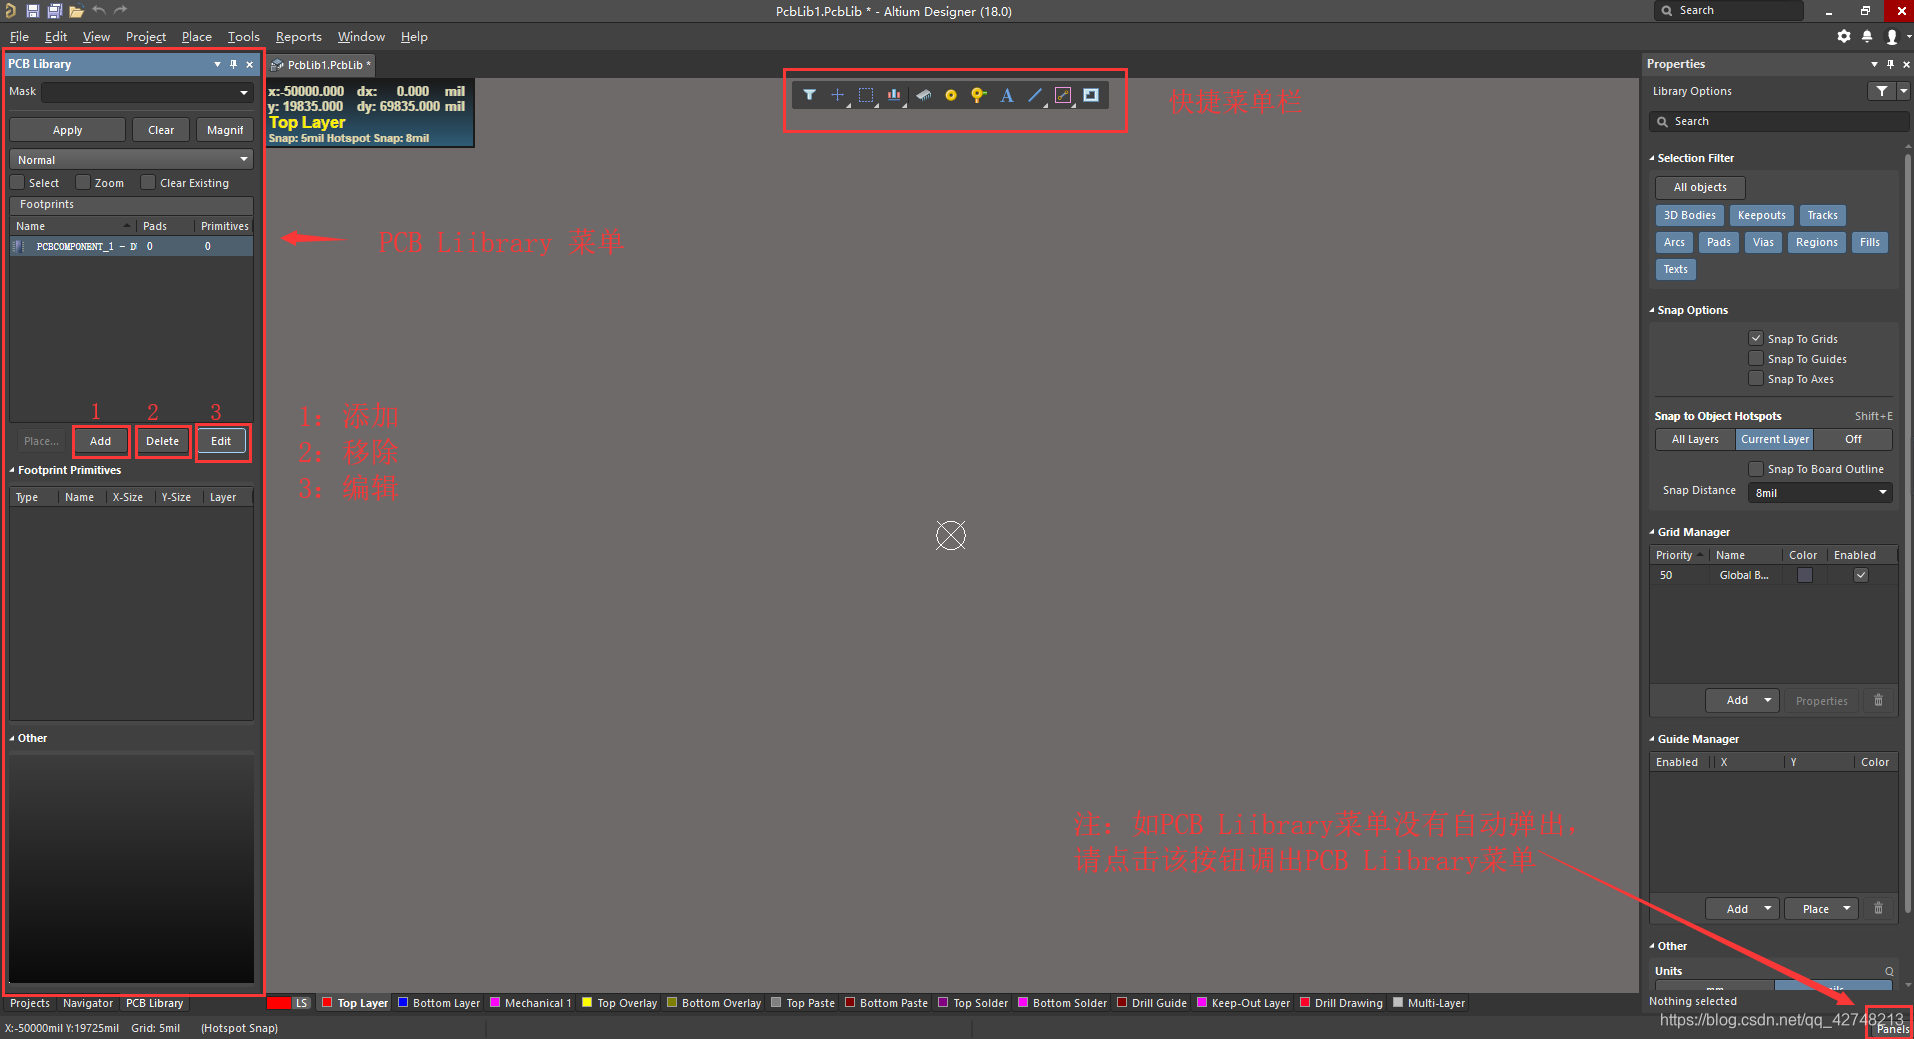1914x1039 pixels.
Task: Click the Align Objects chart icon
Action: pyautogui.click(x=894, y=95)
